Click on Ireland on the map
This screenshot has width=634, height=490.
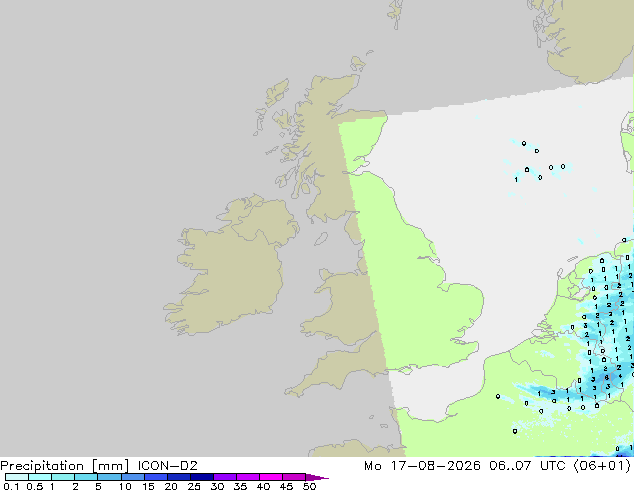(230, 267)
